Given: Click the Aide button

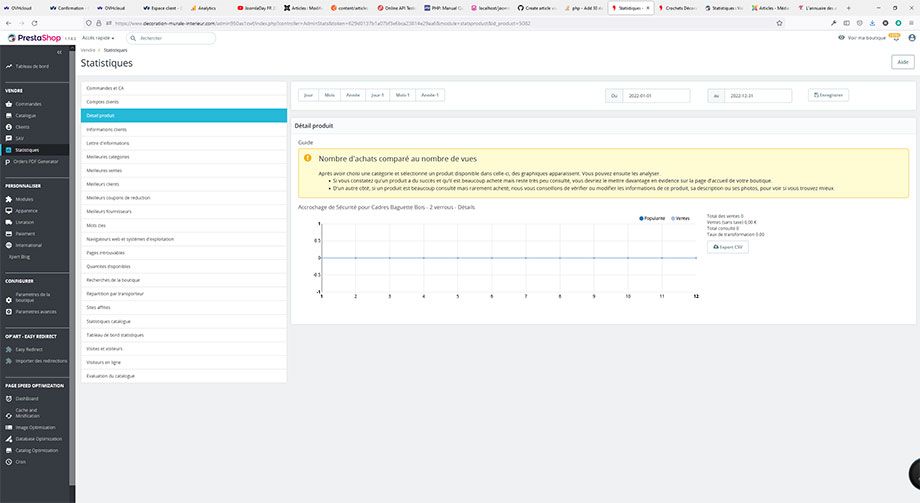Looking at the screenshot, I should [x=903, y=62].
